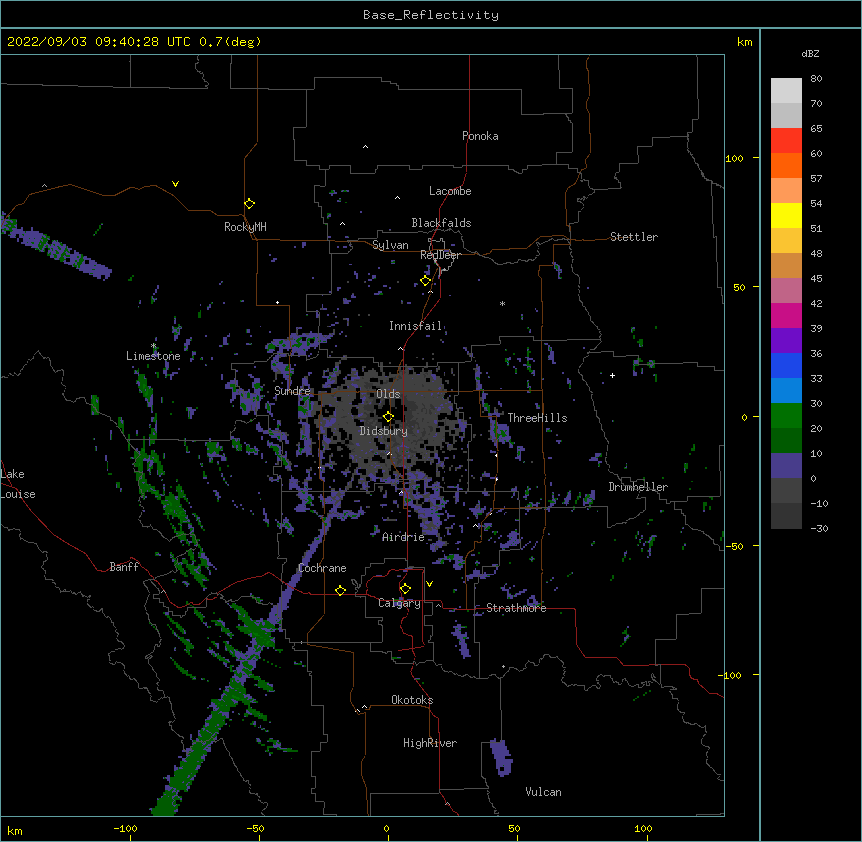
Task: Click the red swatch between 65 and 60 dBZ
Action: (786, 141)
